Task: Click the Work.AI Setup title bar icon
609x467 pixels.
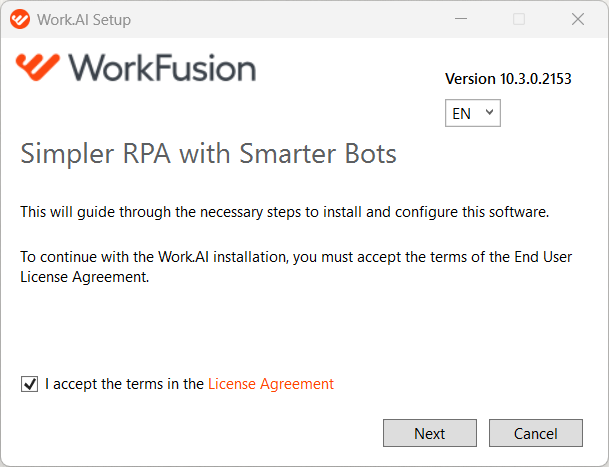Action: [x=20, y=19]
